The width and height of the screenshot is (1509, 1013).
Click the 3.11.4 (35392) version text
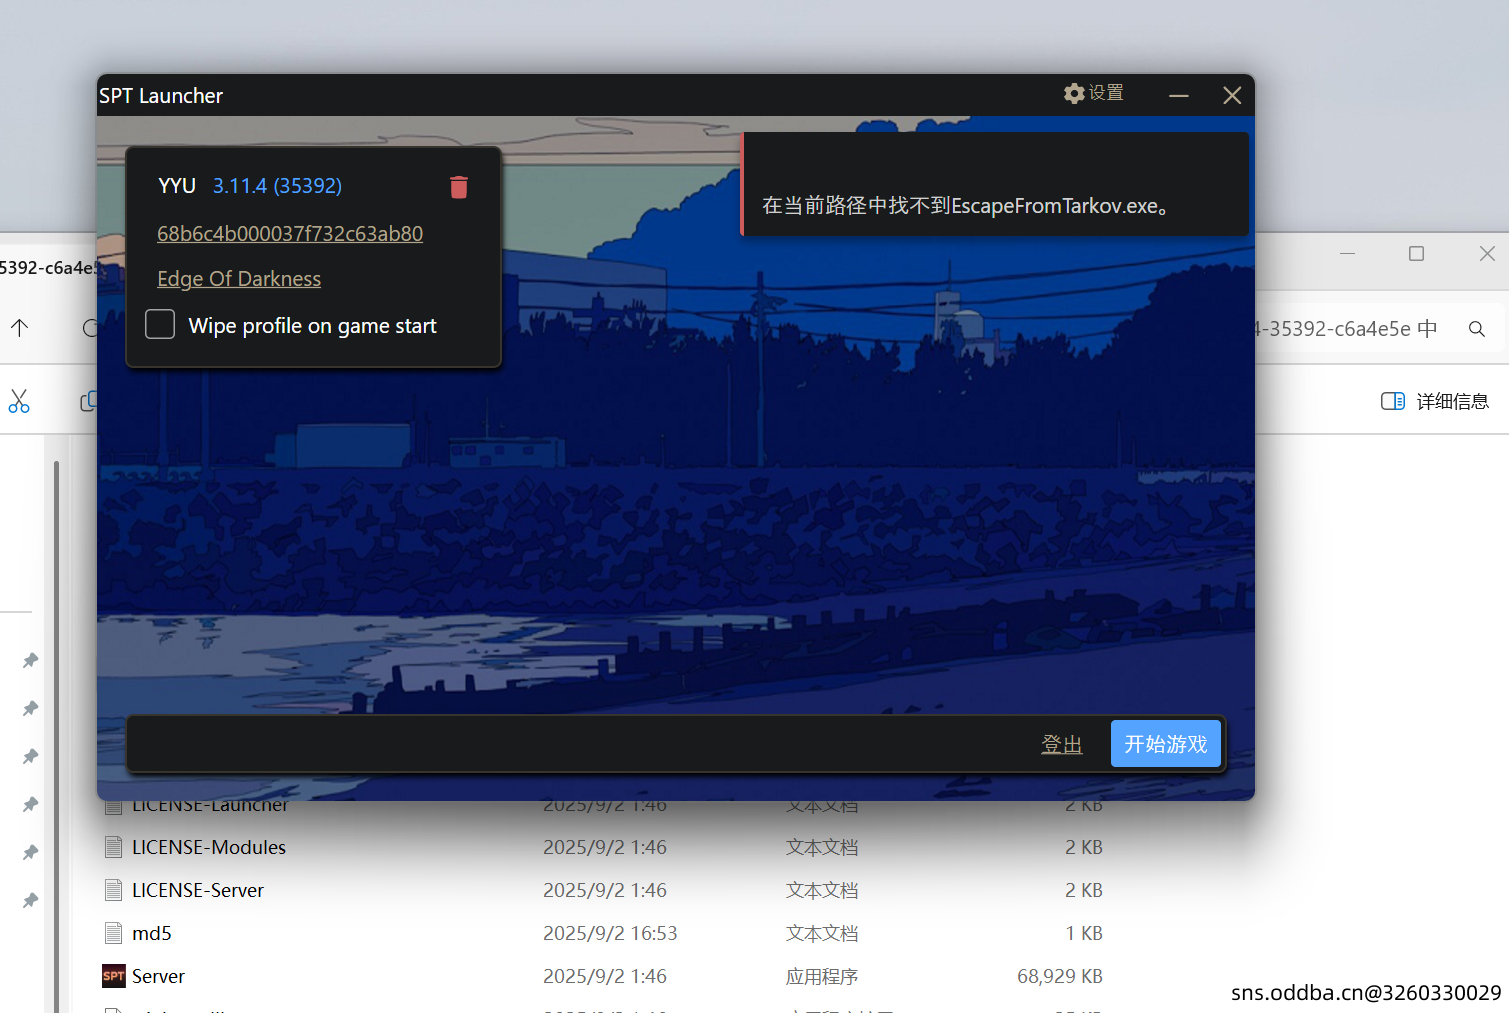click(x=277, y=186)
